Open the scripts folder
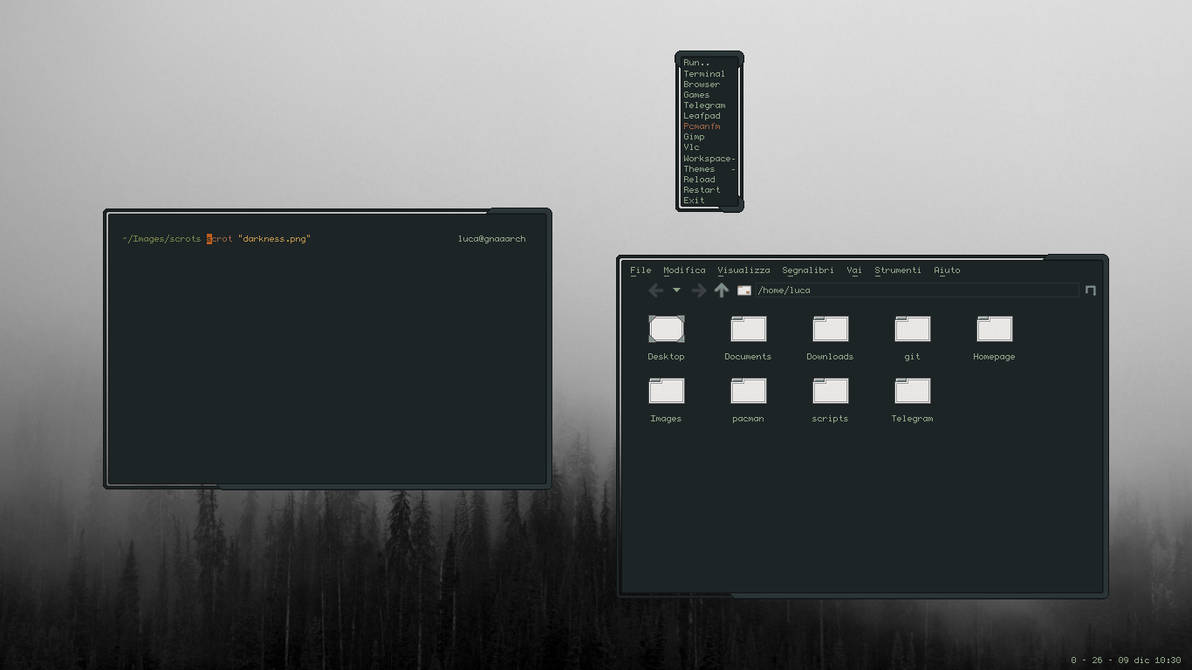The width and height of the screenshot is (1192, 670). click(829, 391)
